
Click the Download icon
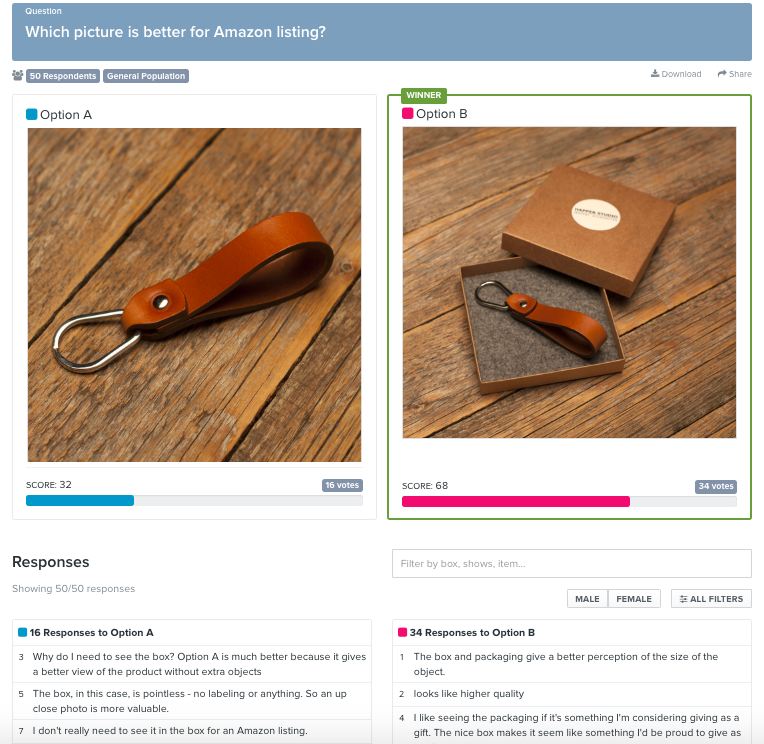point(655,74)
